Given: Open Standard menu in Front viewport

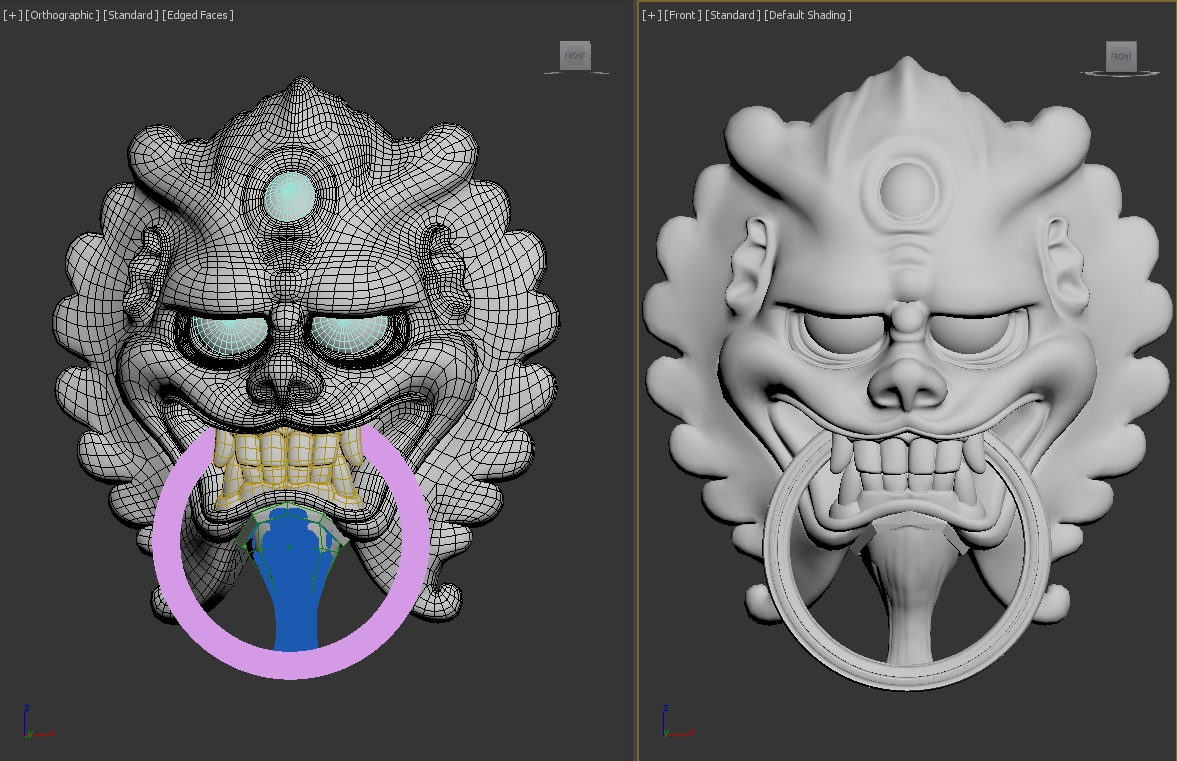Looking at the screenshot, I should (x=733, y=15).
